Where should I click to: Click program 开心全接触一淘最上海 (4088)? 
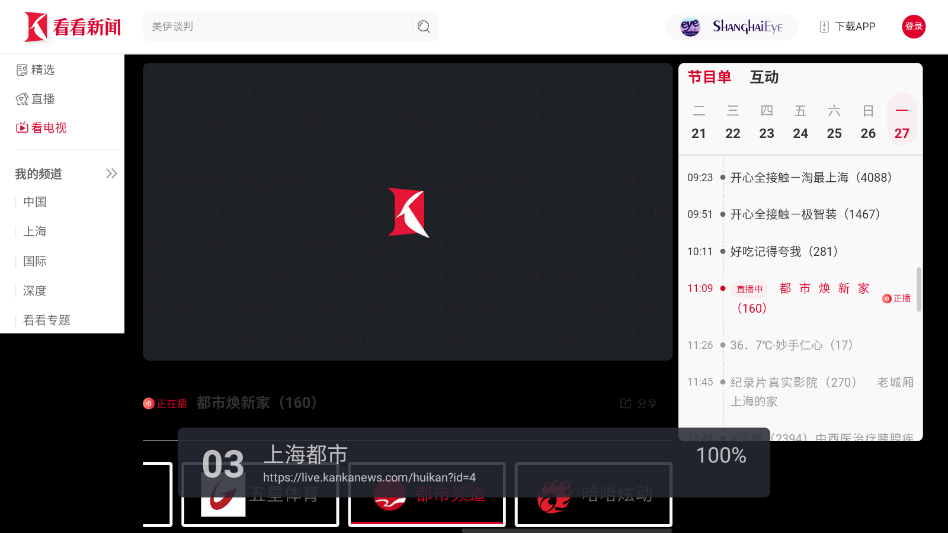click(811, 178)
